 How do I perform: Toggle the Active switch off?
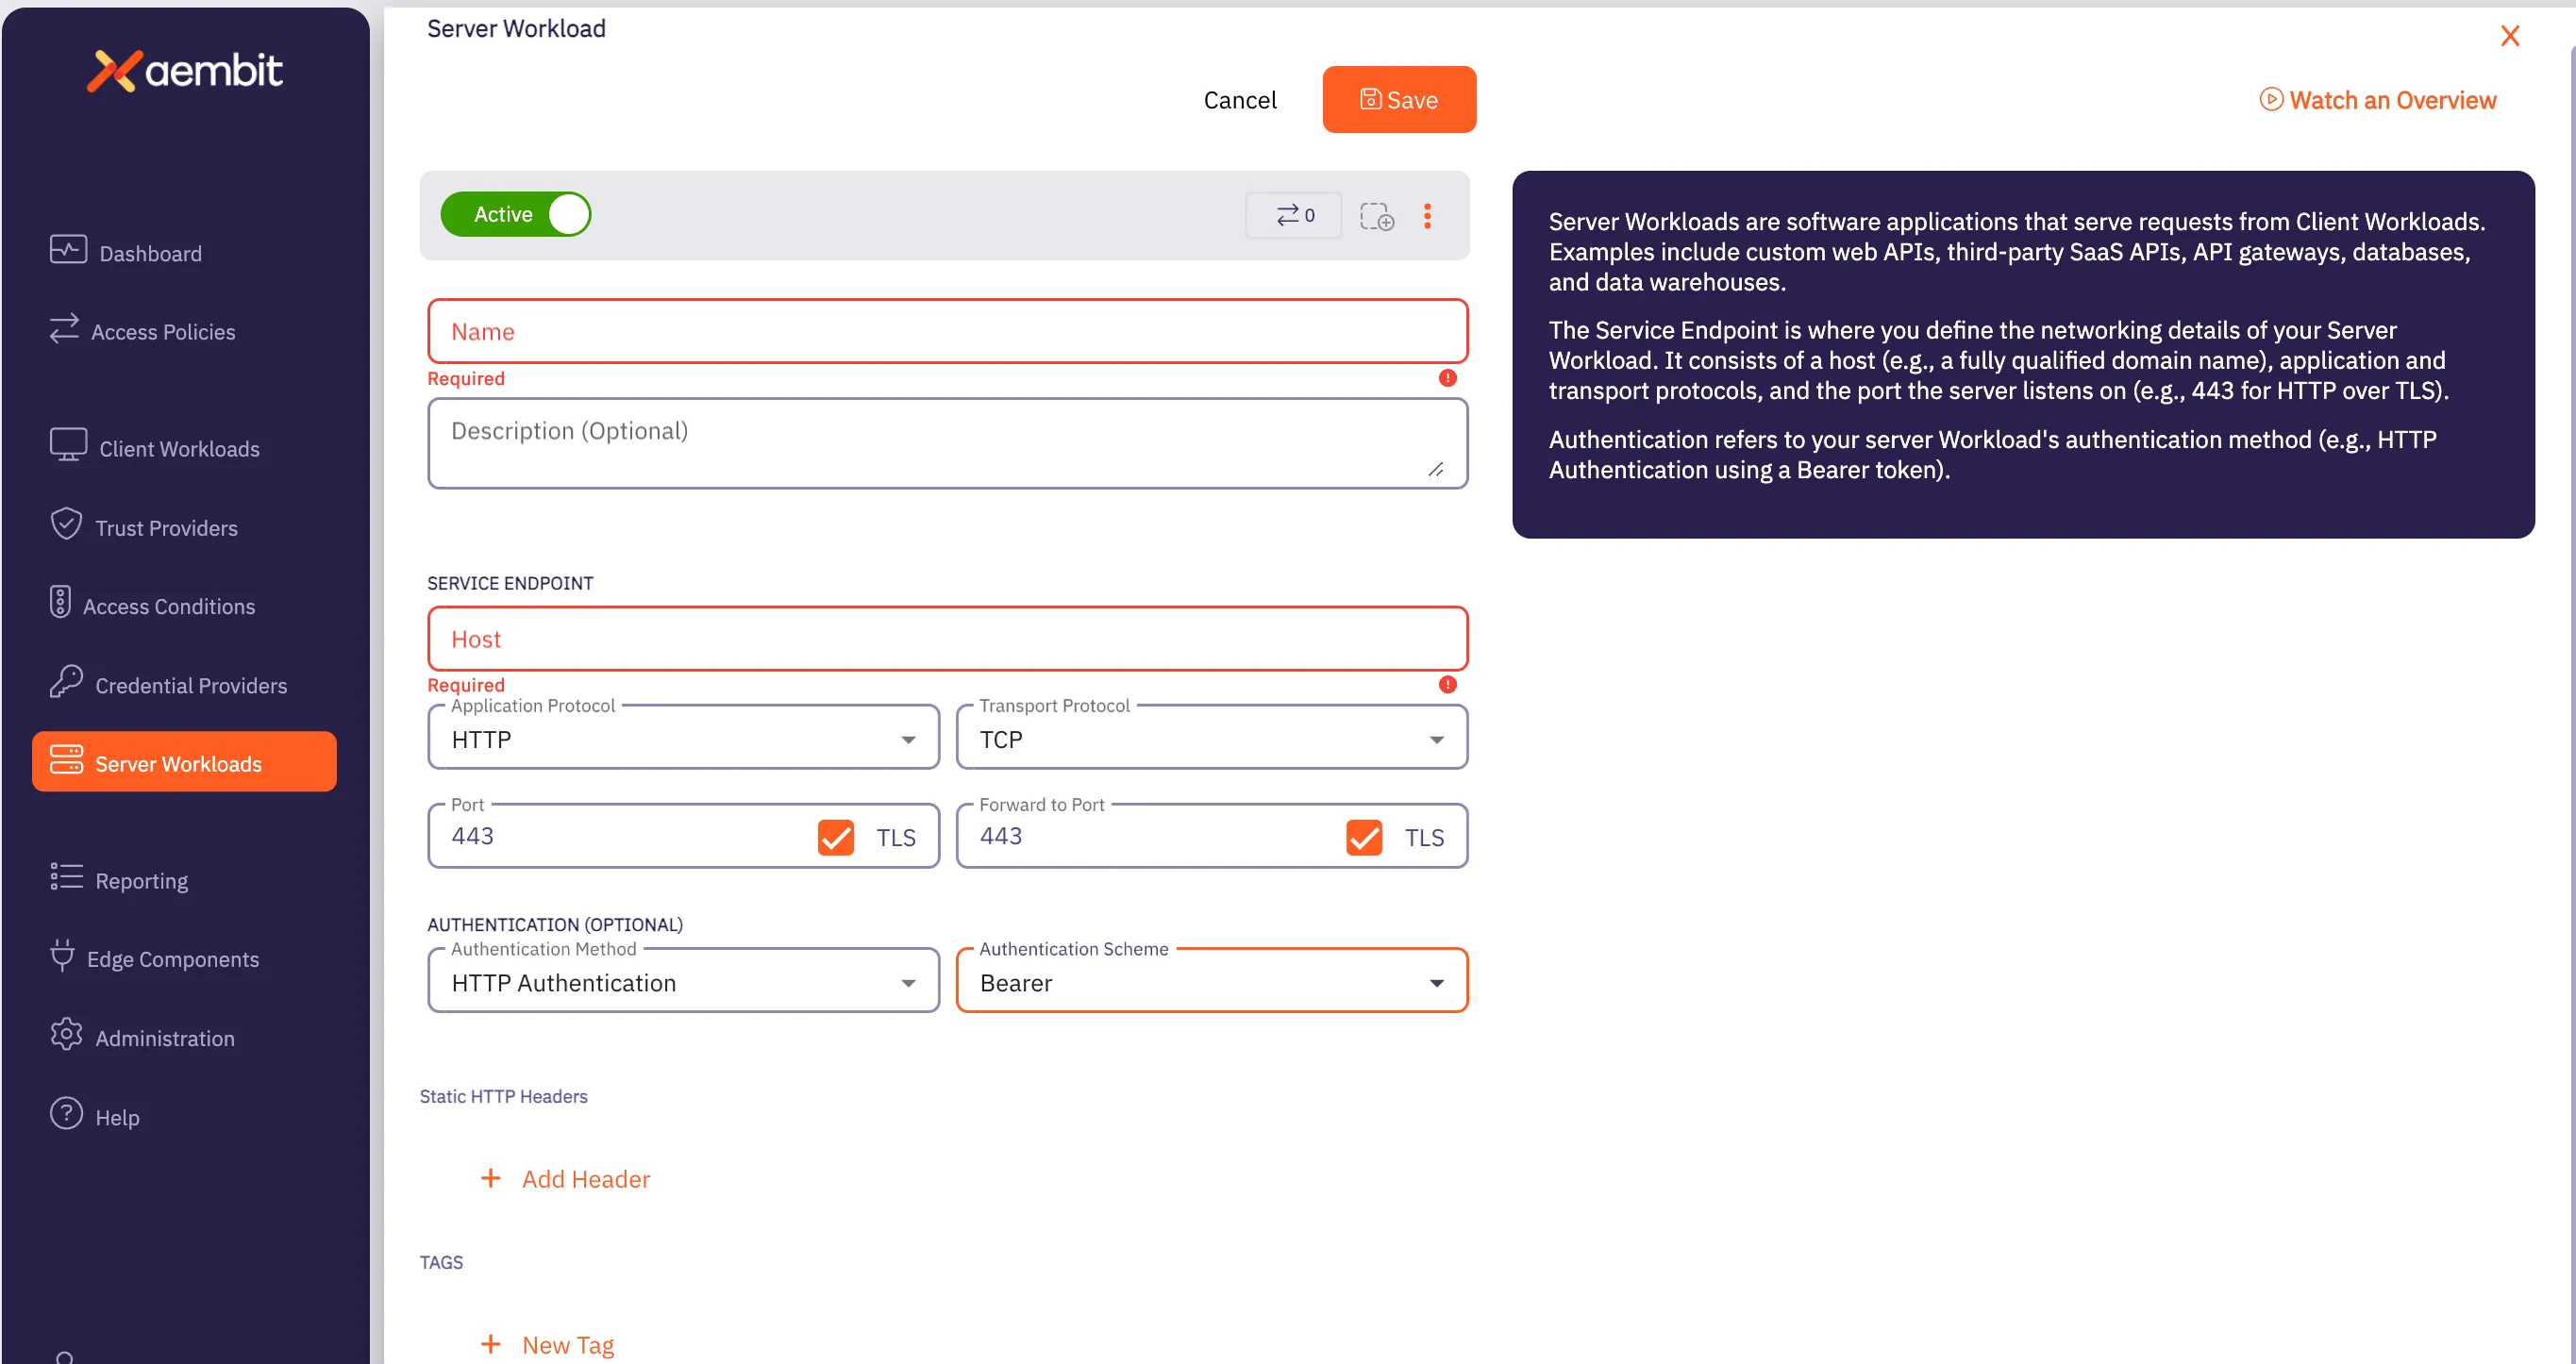pos(565,213)
